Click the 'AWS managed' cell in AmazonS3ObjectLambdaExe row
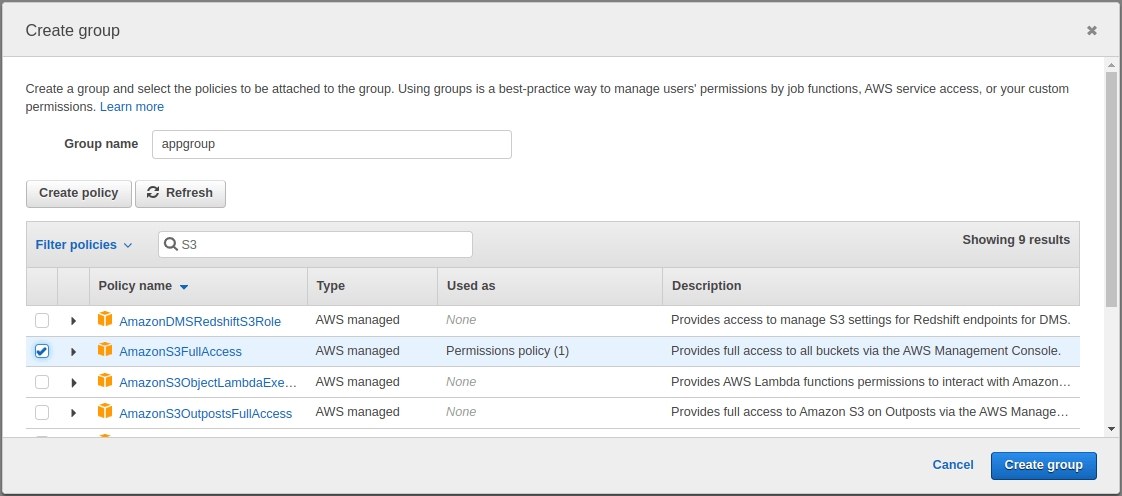The image size is (1122, 496). coord(357,381)
